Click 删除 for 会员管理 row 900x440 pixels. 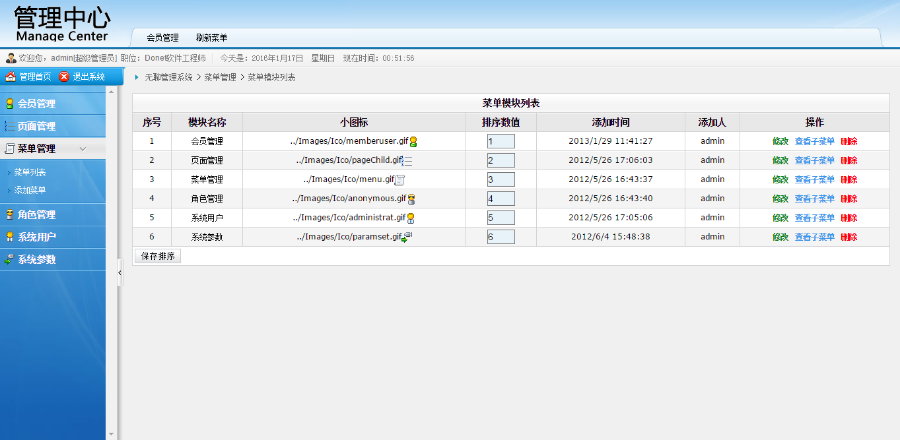[x=849, y=141]
